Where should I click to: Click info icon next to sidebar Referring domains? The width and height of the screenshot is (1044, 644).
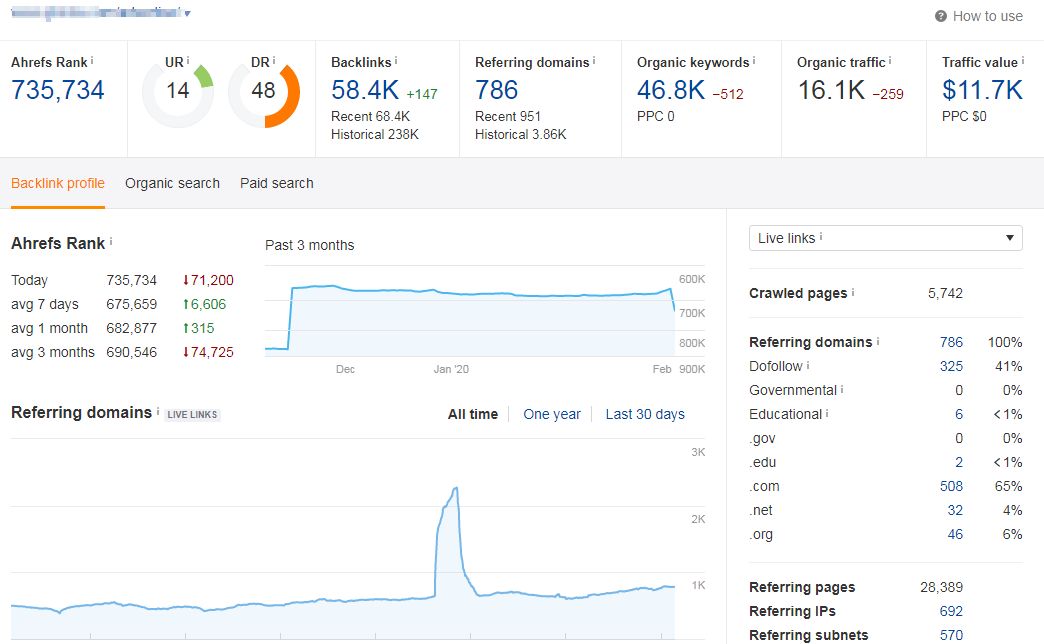[x=878, y=341]
